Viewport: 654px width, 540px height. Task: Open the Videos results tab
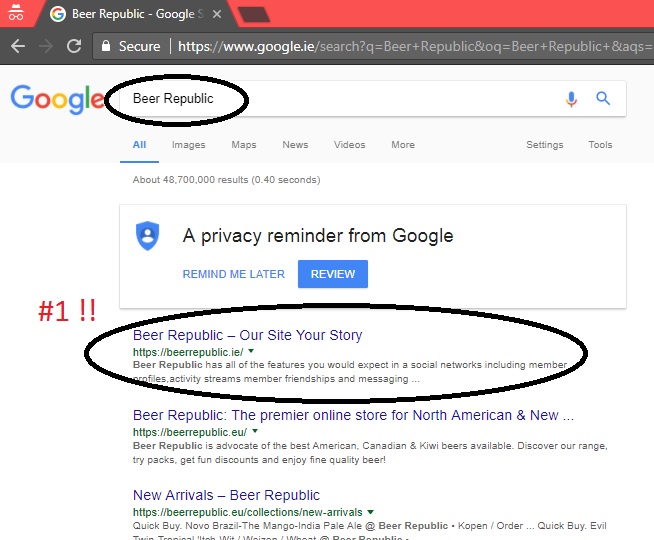[350, 145]
